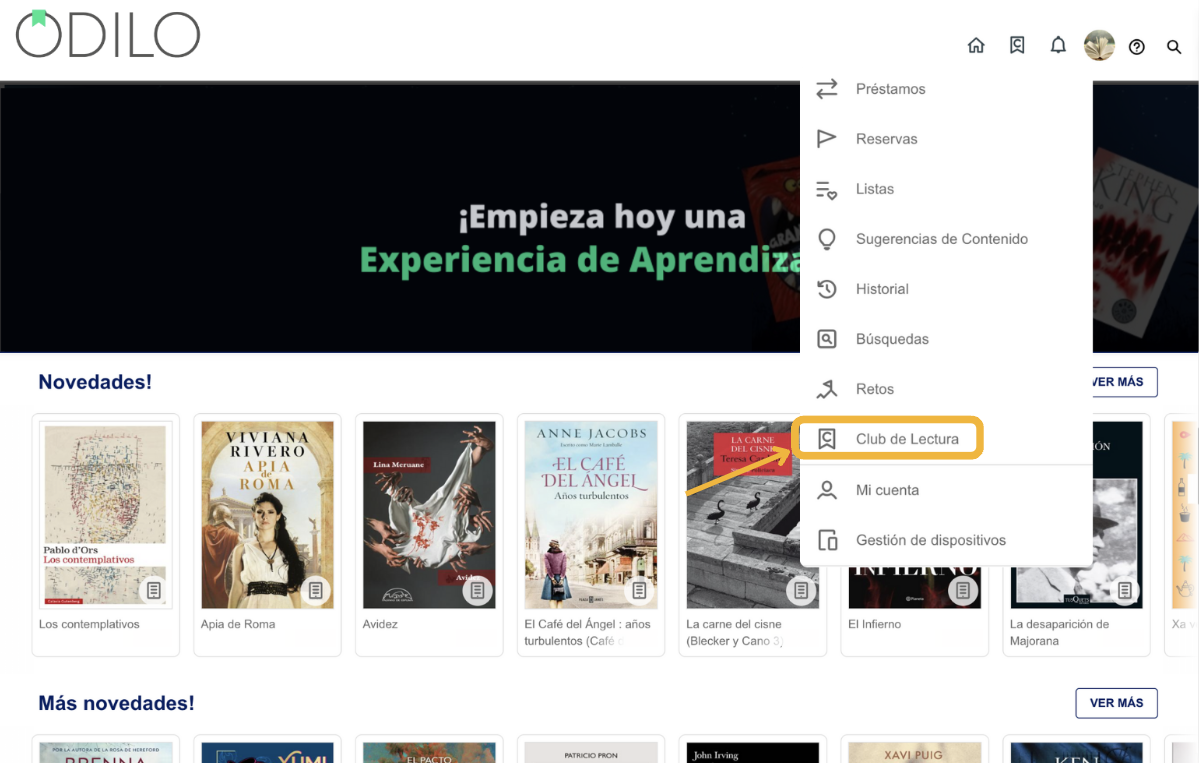Open your profile avatar picture
This screenshot has width=1199, height=763.
coord(1098,45)
